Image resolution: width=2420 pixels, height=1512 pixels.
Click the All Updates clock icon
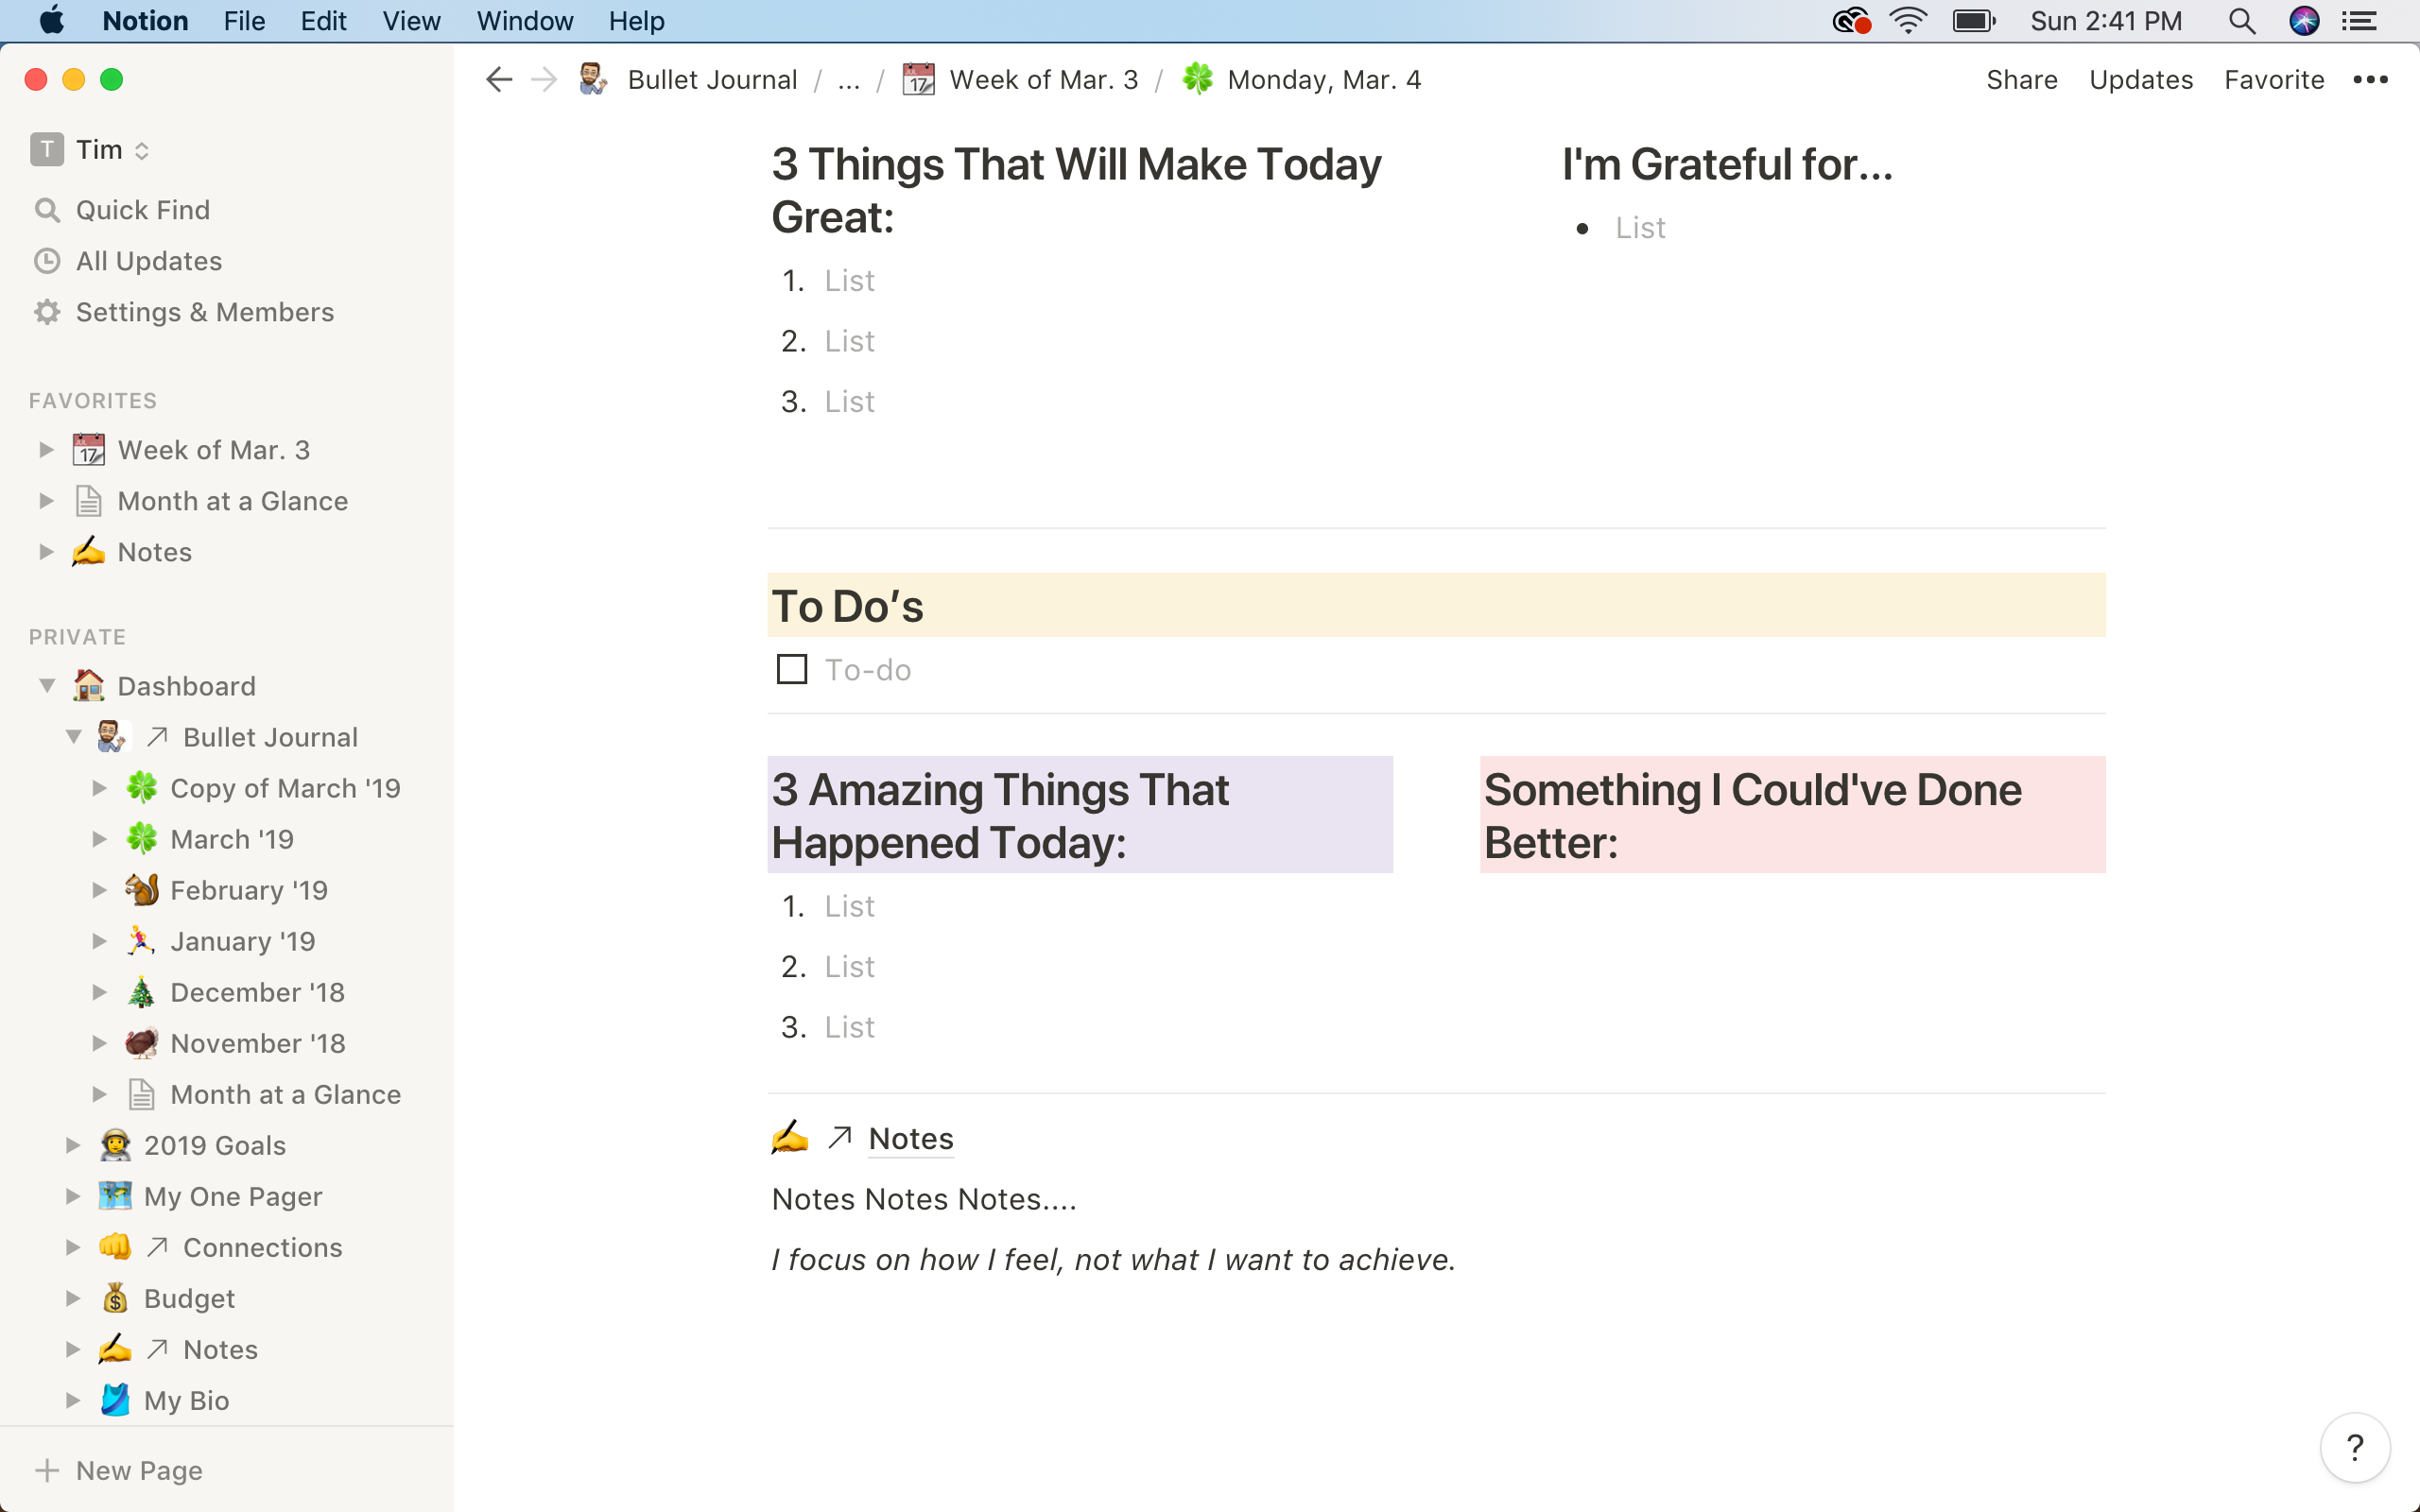[47, 261]
